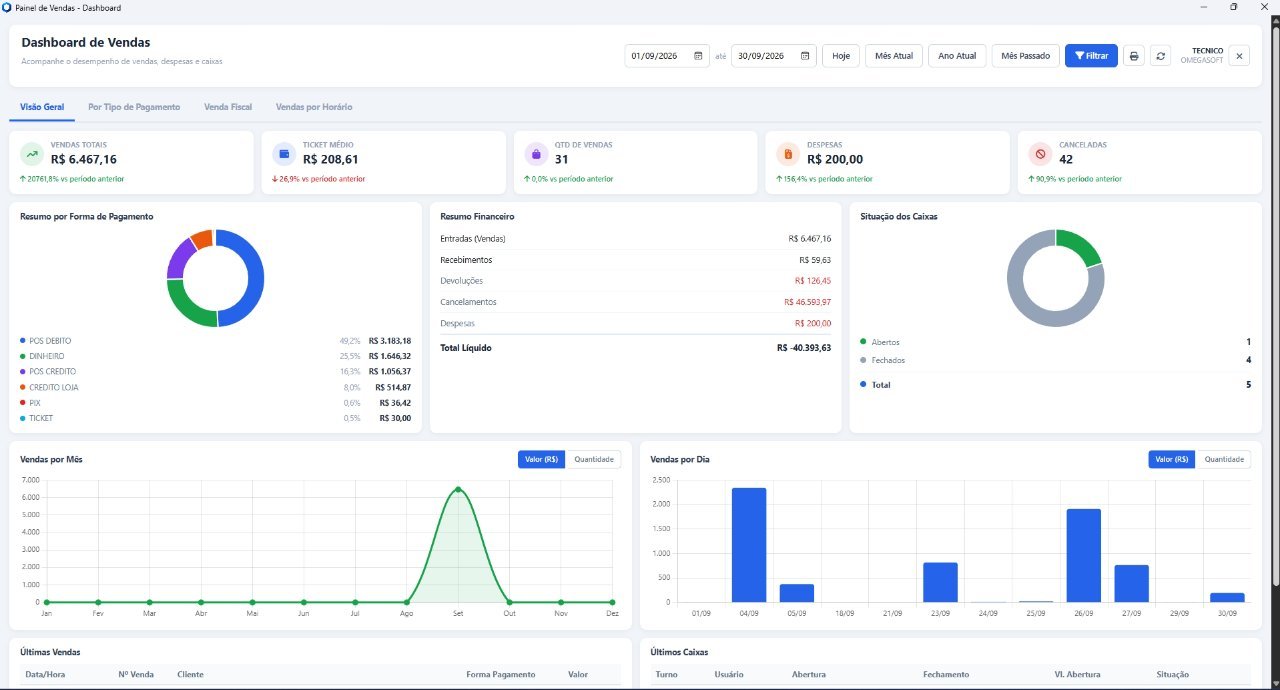
Task: Open the calendar picker for start date 01/09/2026
Action: click(698, 56)
